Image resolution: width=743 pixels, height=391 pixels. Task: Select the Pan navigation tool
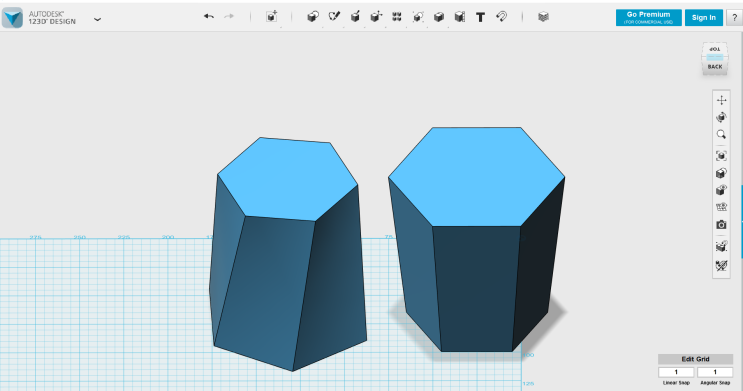pyautogui.click(x=721, y=100)
